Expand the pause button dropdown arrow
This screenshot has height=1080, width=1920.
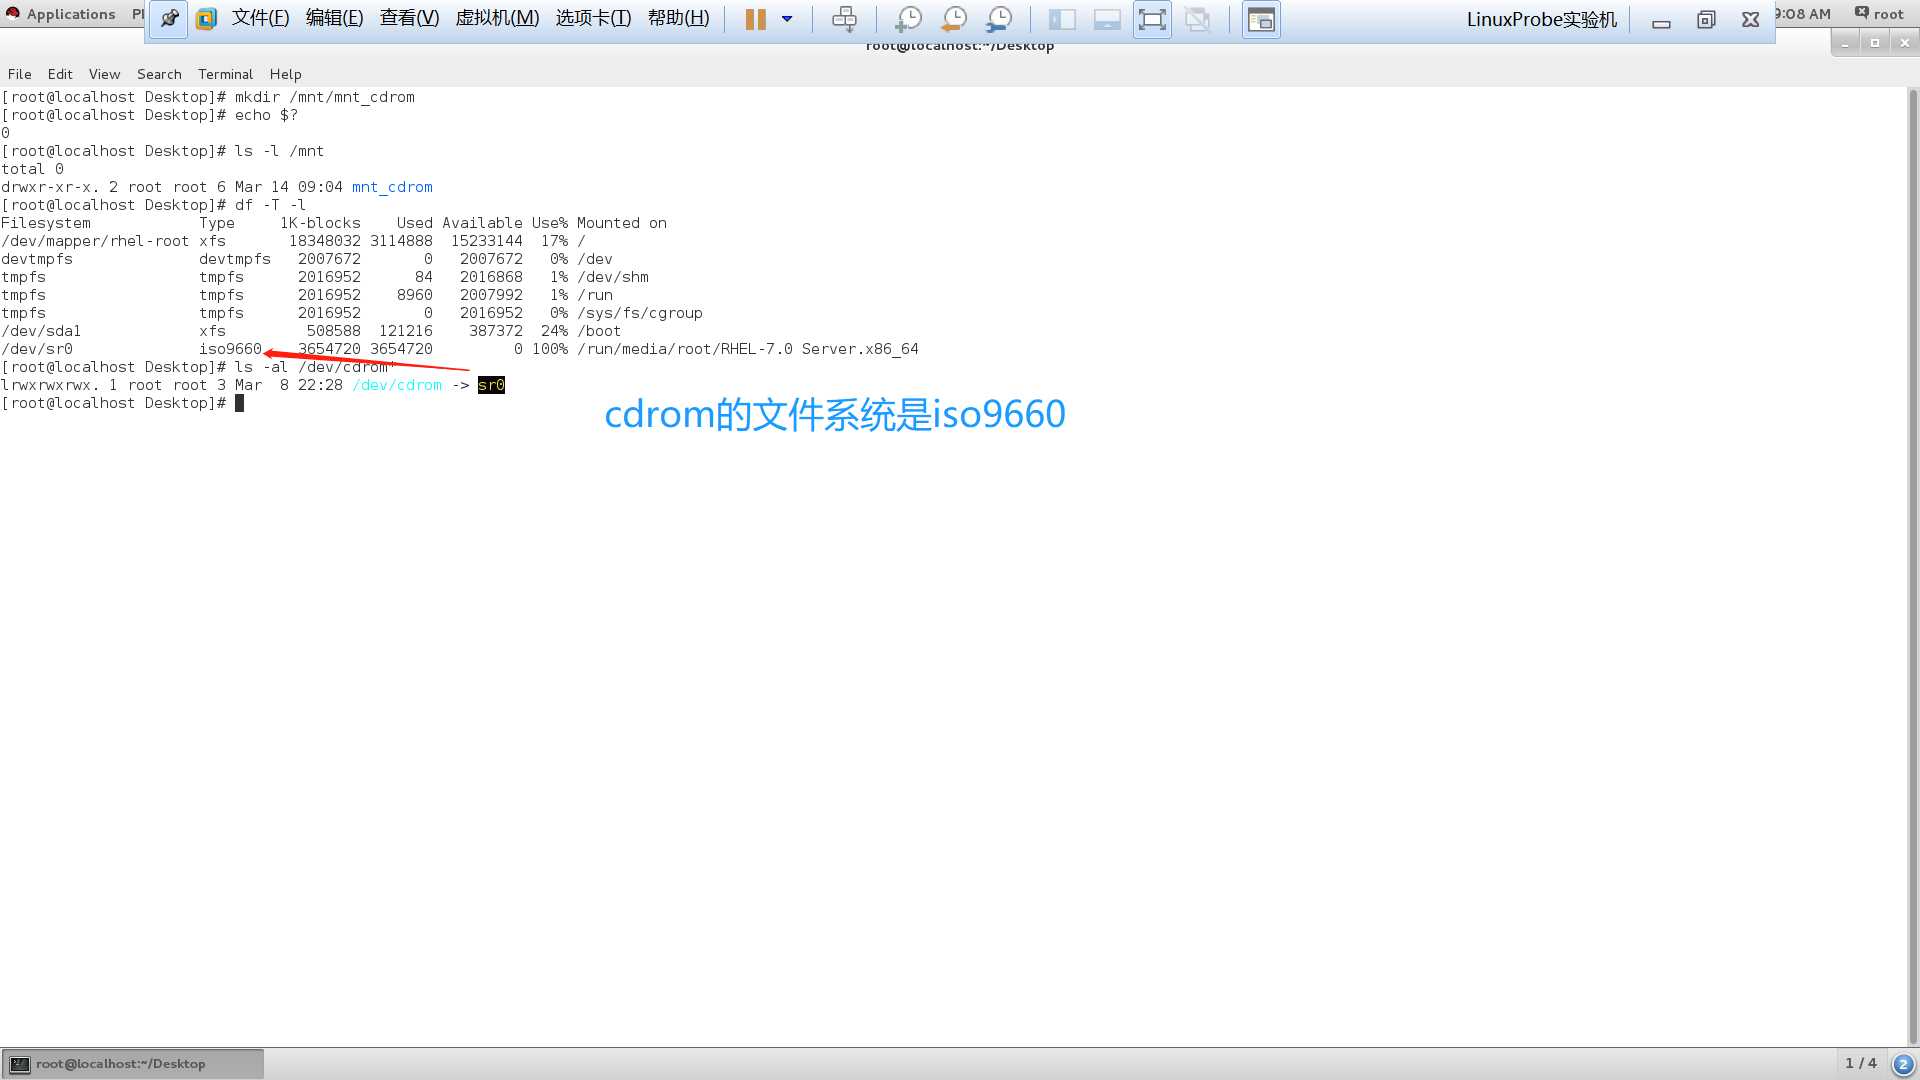point(787,17)
